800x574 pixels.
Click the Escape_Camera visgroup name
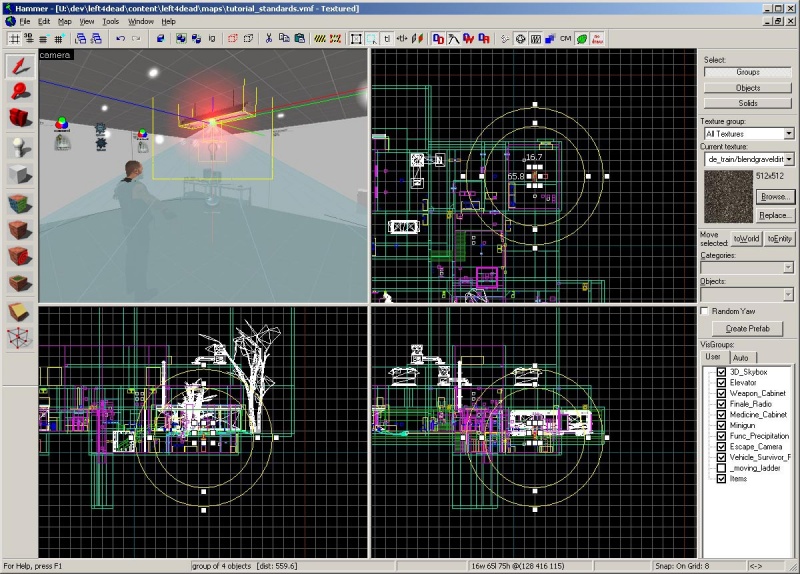point(756,447)
